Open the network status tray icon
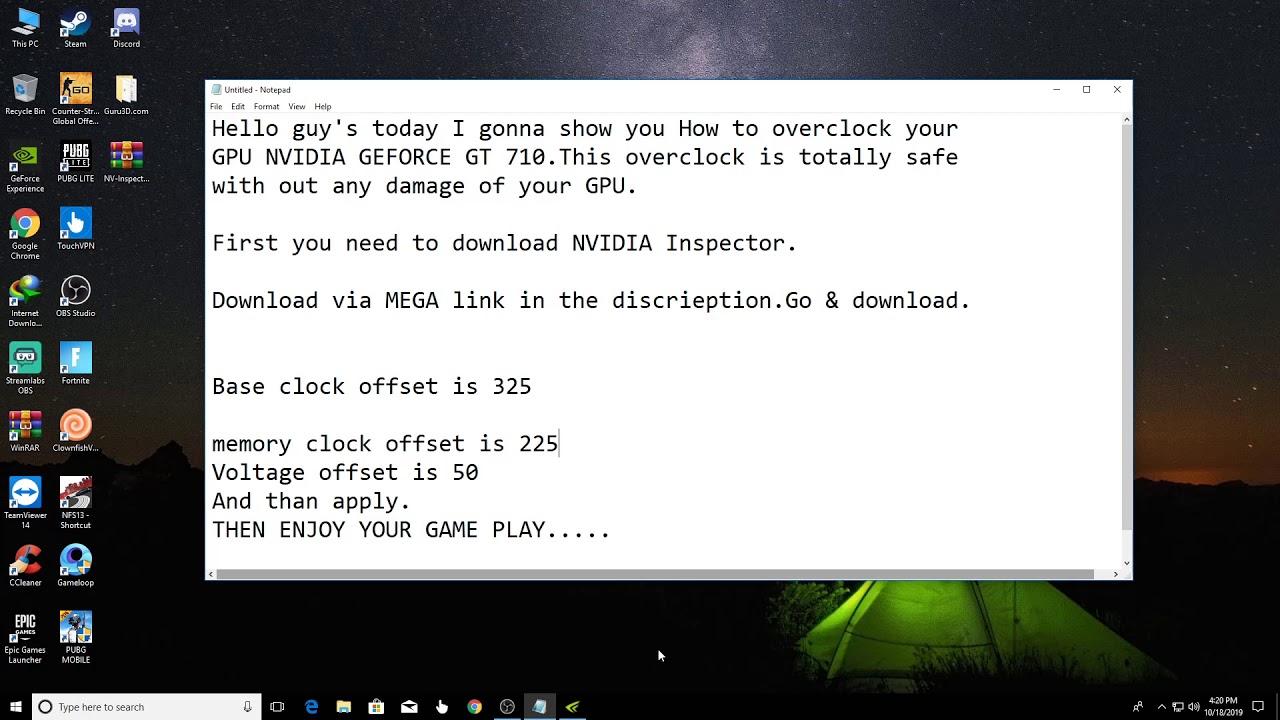 click(1178, 707)
